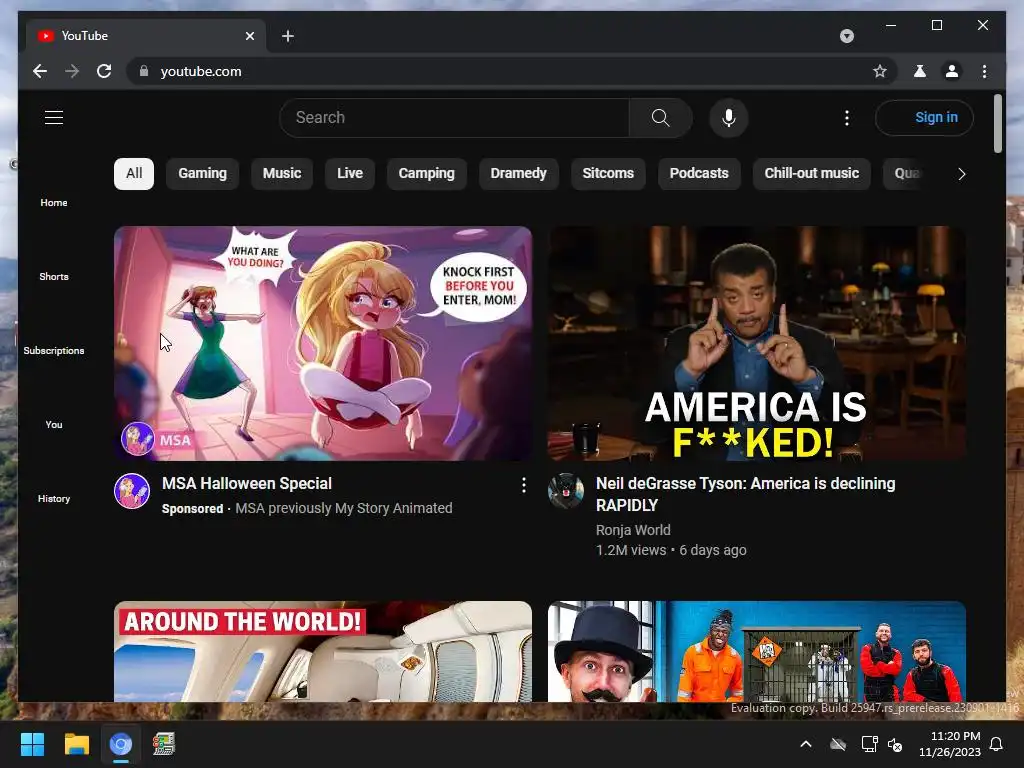Show more filter chips with right arrow
Viewport: 1024px width, 768px height.
point(961,174)
